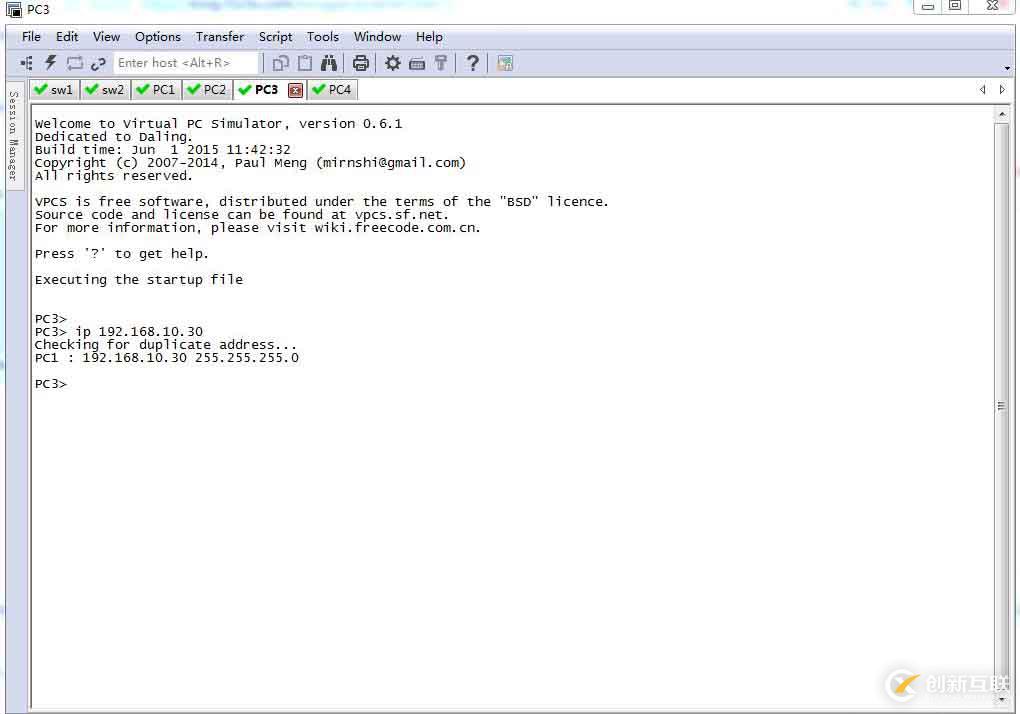Open Session Options gear icon
1020x714 pixels.
tap(392, 63)
